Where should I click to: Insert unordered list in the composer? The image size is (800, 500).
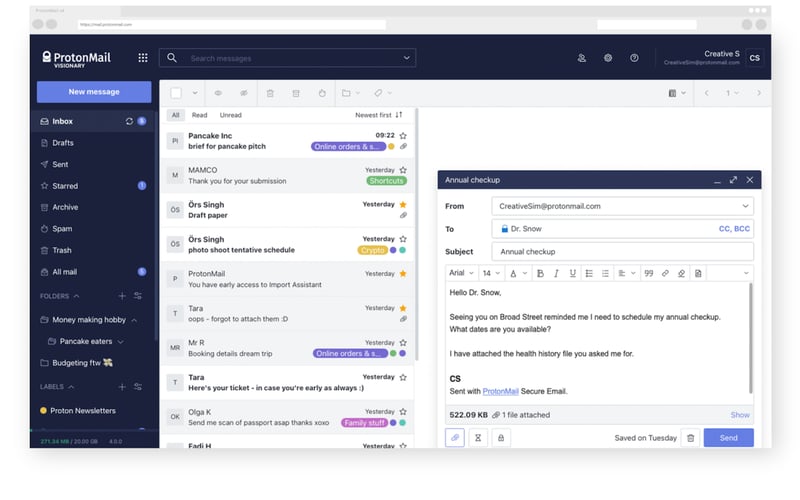(x=589, y=273)
